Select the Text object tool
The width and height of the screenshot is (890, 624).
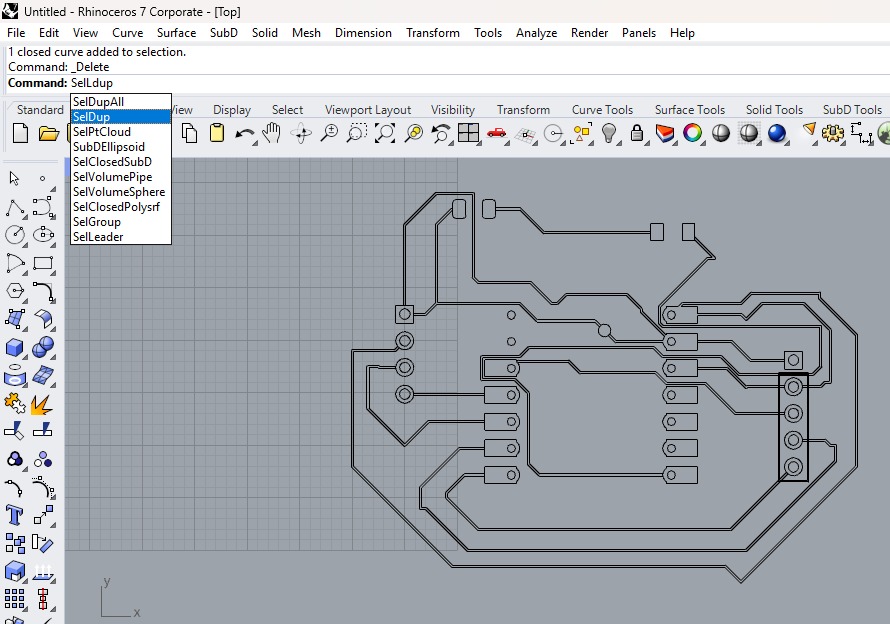tap(15, 515)
